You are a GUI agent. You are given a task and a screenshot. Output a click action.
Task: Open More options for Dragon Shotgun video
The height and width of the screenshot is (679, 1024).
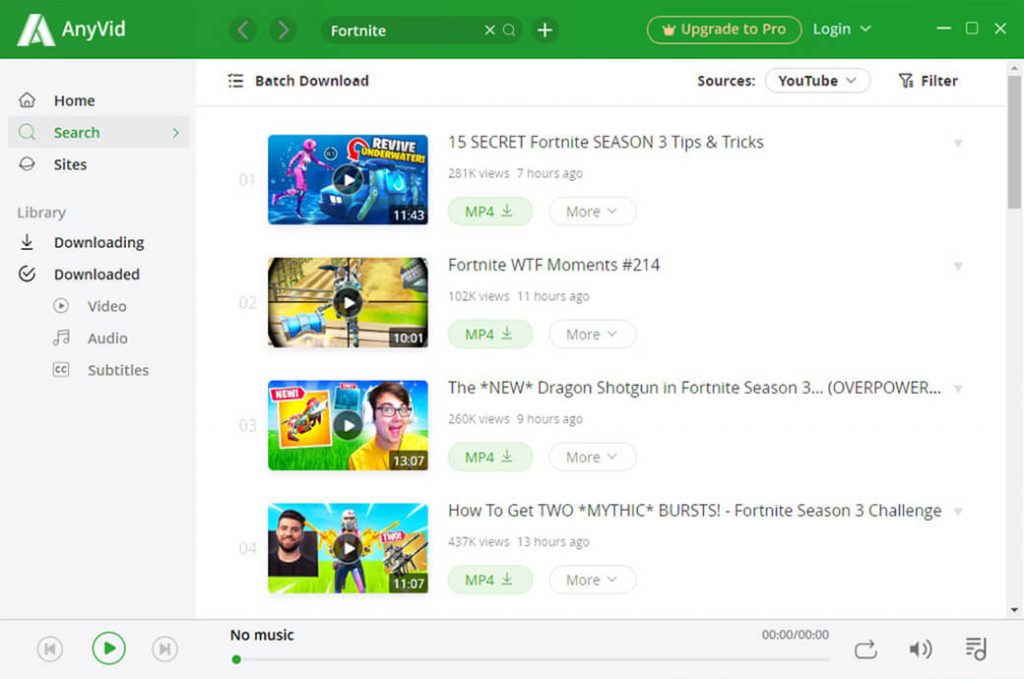click(x=592, y=457)
